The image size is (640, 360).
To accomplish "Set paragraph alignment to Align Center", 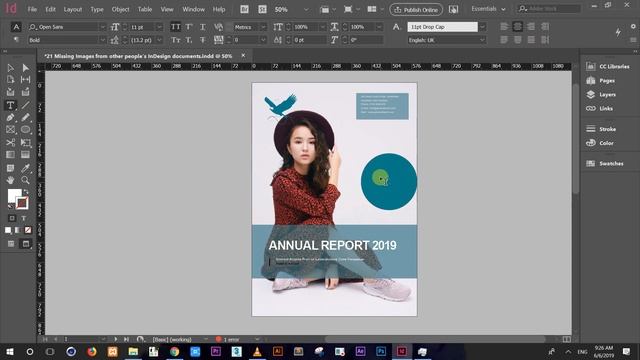I will point(518,27).
